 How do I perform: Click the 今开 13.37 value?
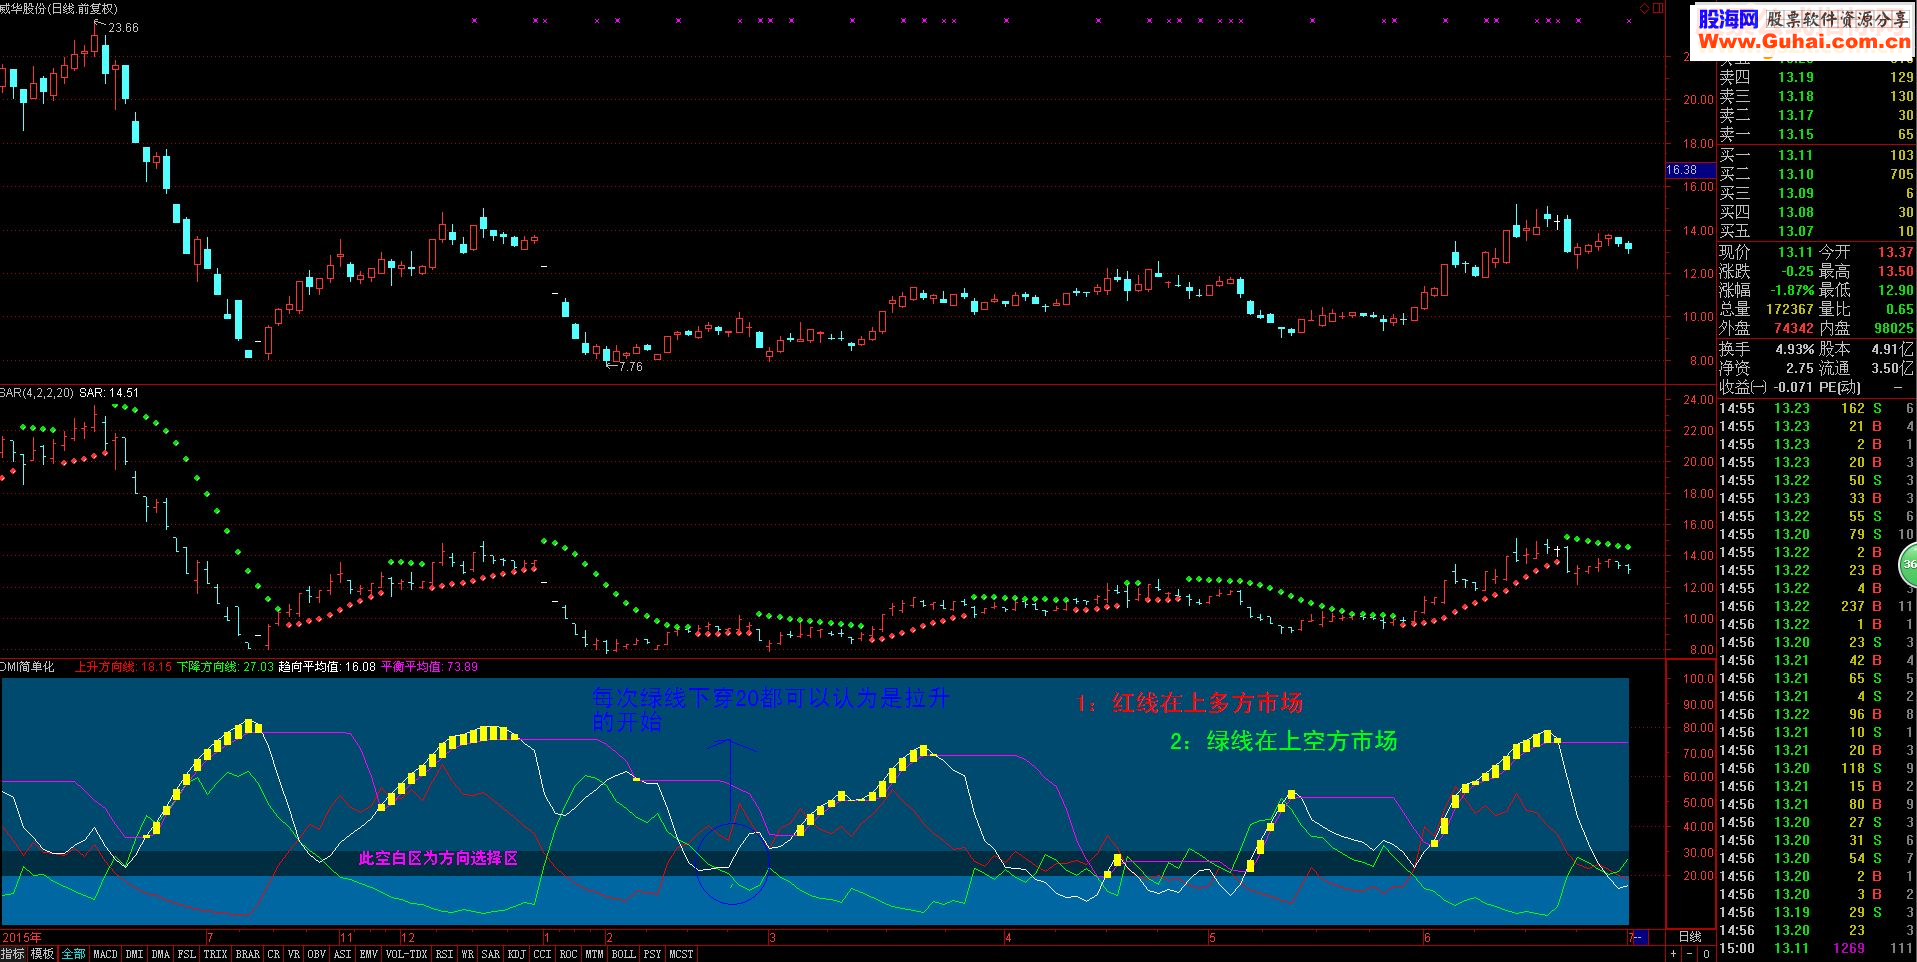pyautogui.click(x=1895, y=252)
